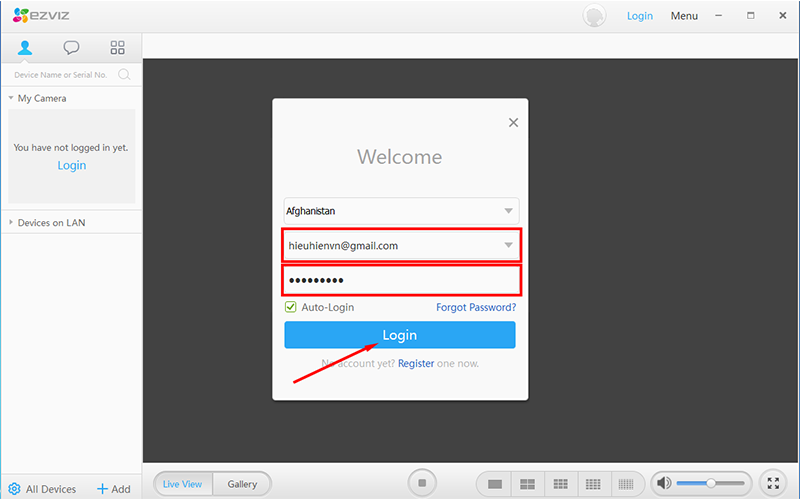This screenshot has height=500, width=800.
Task: Mute the speaker volume icon
Action: click(664, 483)
